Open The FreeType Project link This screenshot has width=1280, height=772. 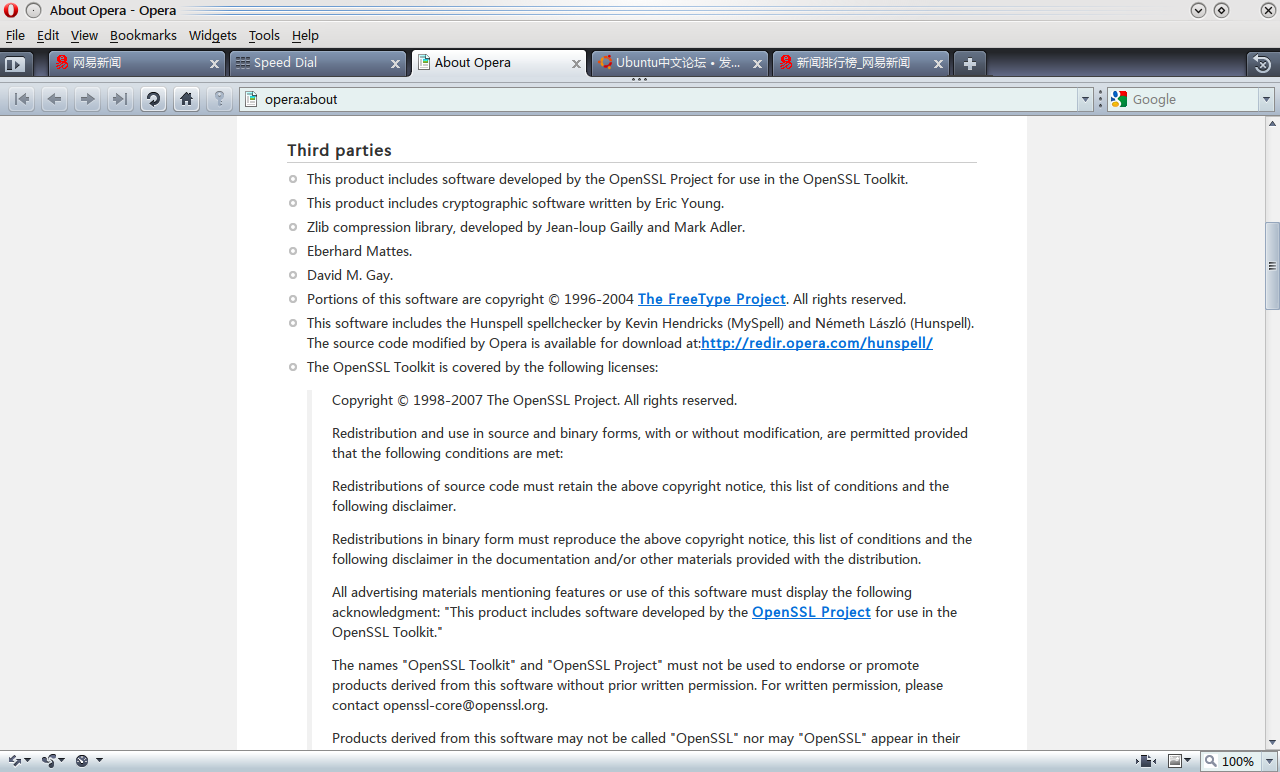pos(712,299)
